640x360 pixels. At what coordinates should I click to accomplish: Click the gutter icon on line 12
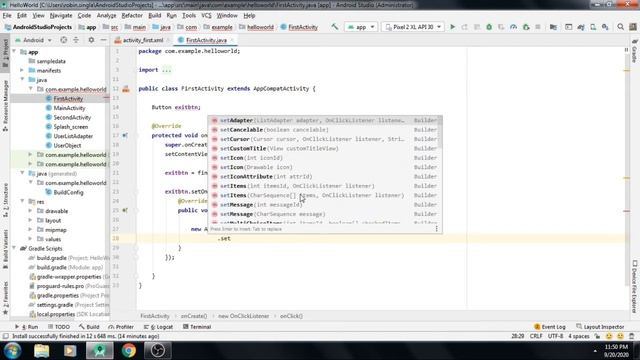[x=126, y=89]
